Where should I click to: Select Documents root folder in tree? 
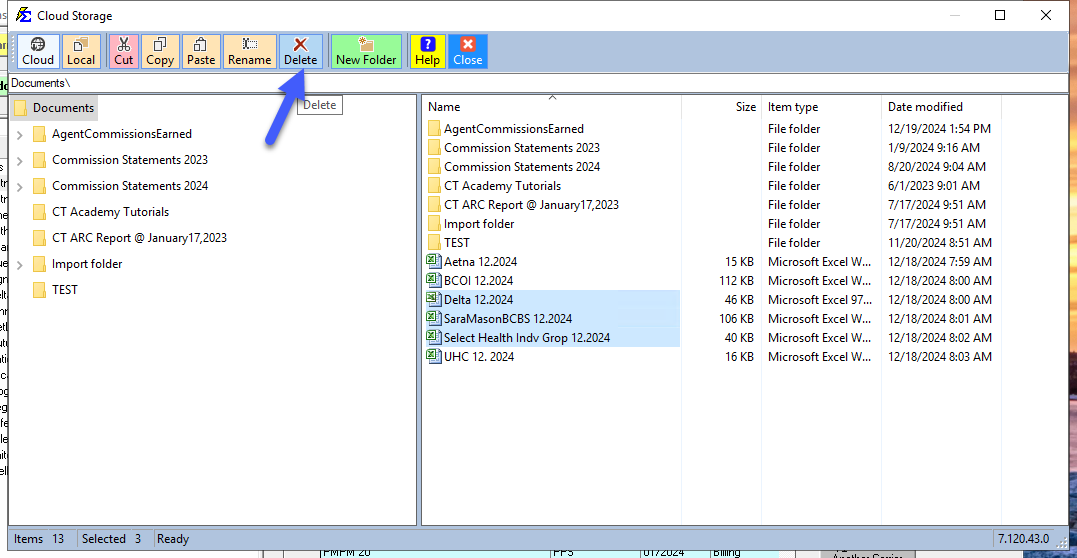point(55,108)
